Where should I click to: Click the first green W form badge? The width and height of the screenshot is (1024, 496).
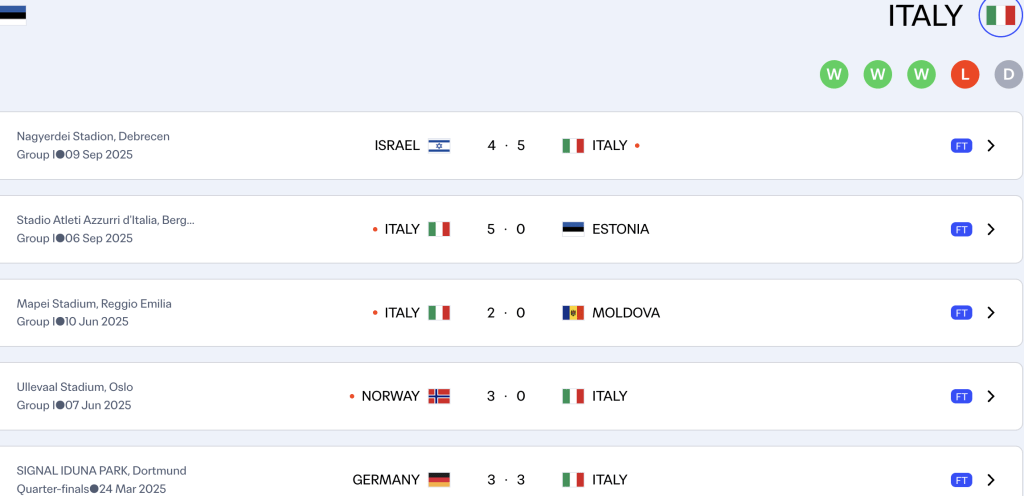(x=834, y=74)
